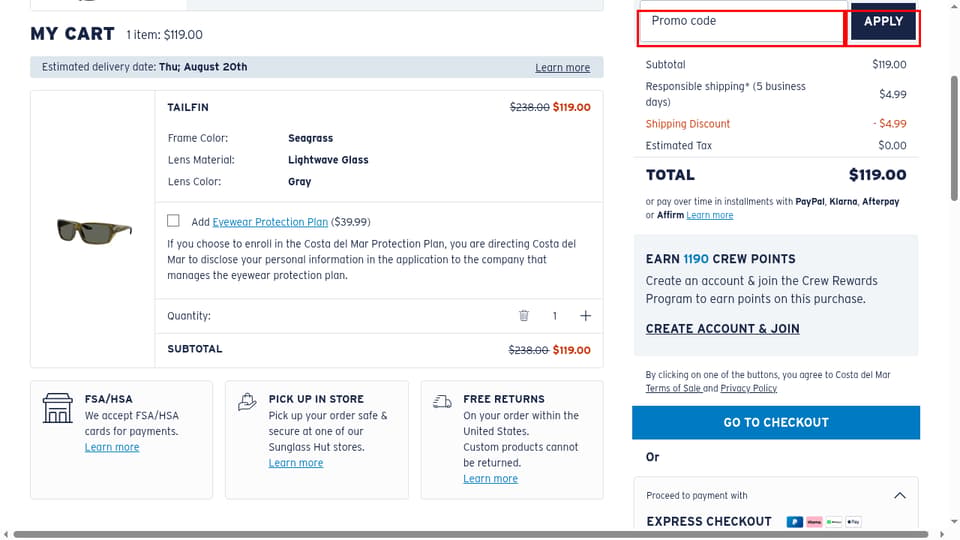Screen dimensions: 960x540
Task: Click the 1 item: $119.00 cart count
Action: [x=164, y=35]
